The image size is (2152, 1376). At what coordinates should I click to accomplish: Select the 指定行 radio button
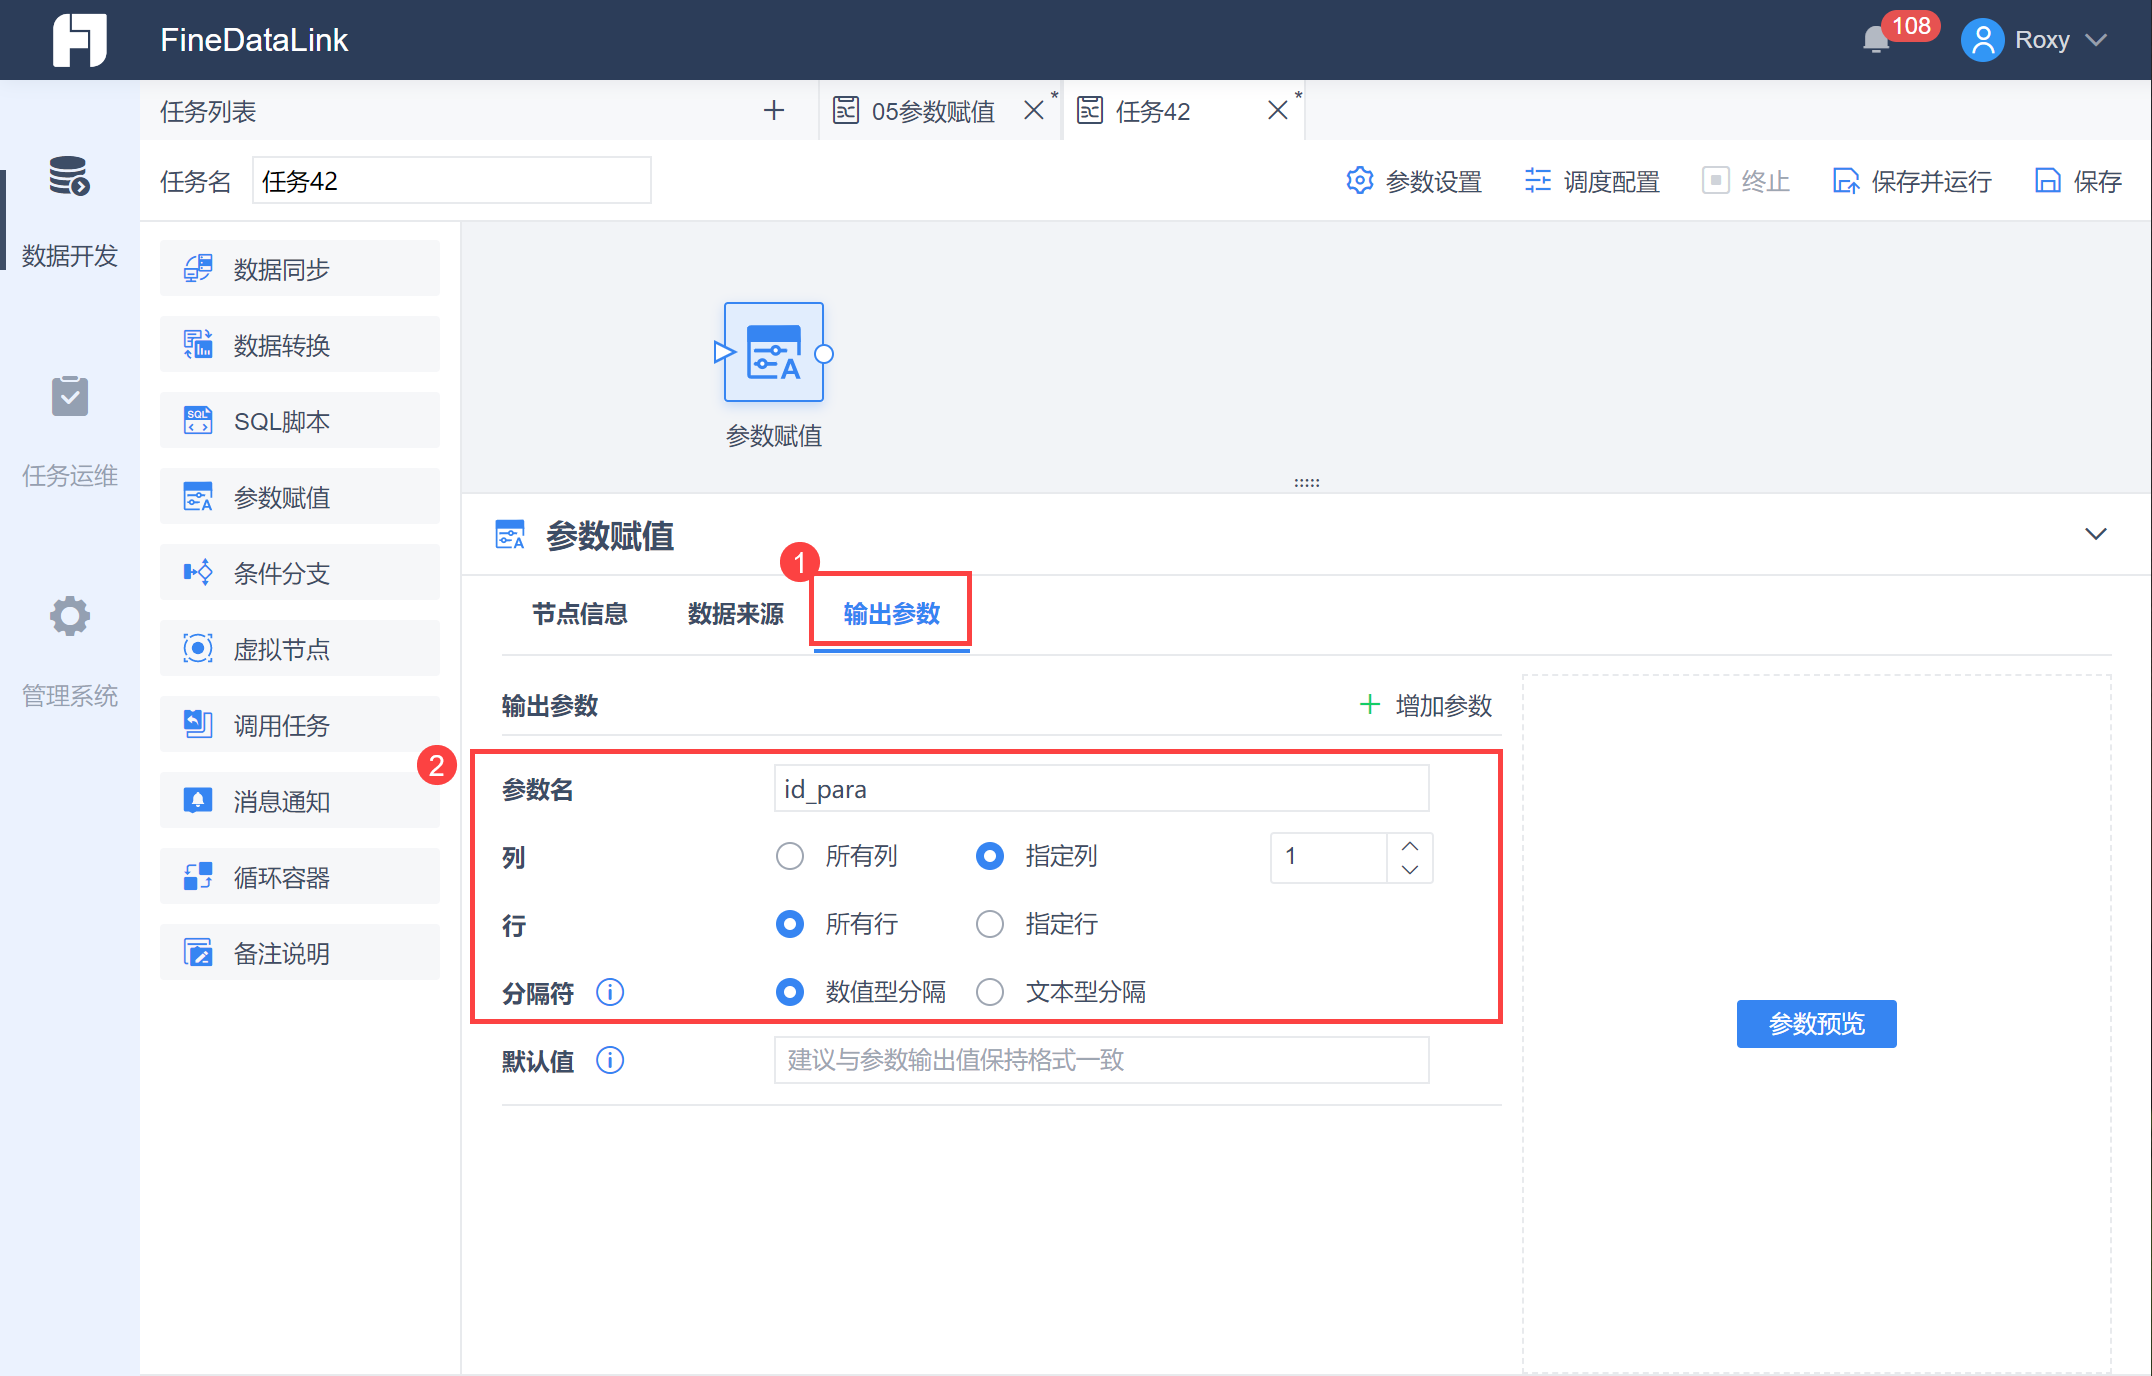click(x=990, y=924)
